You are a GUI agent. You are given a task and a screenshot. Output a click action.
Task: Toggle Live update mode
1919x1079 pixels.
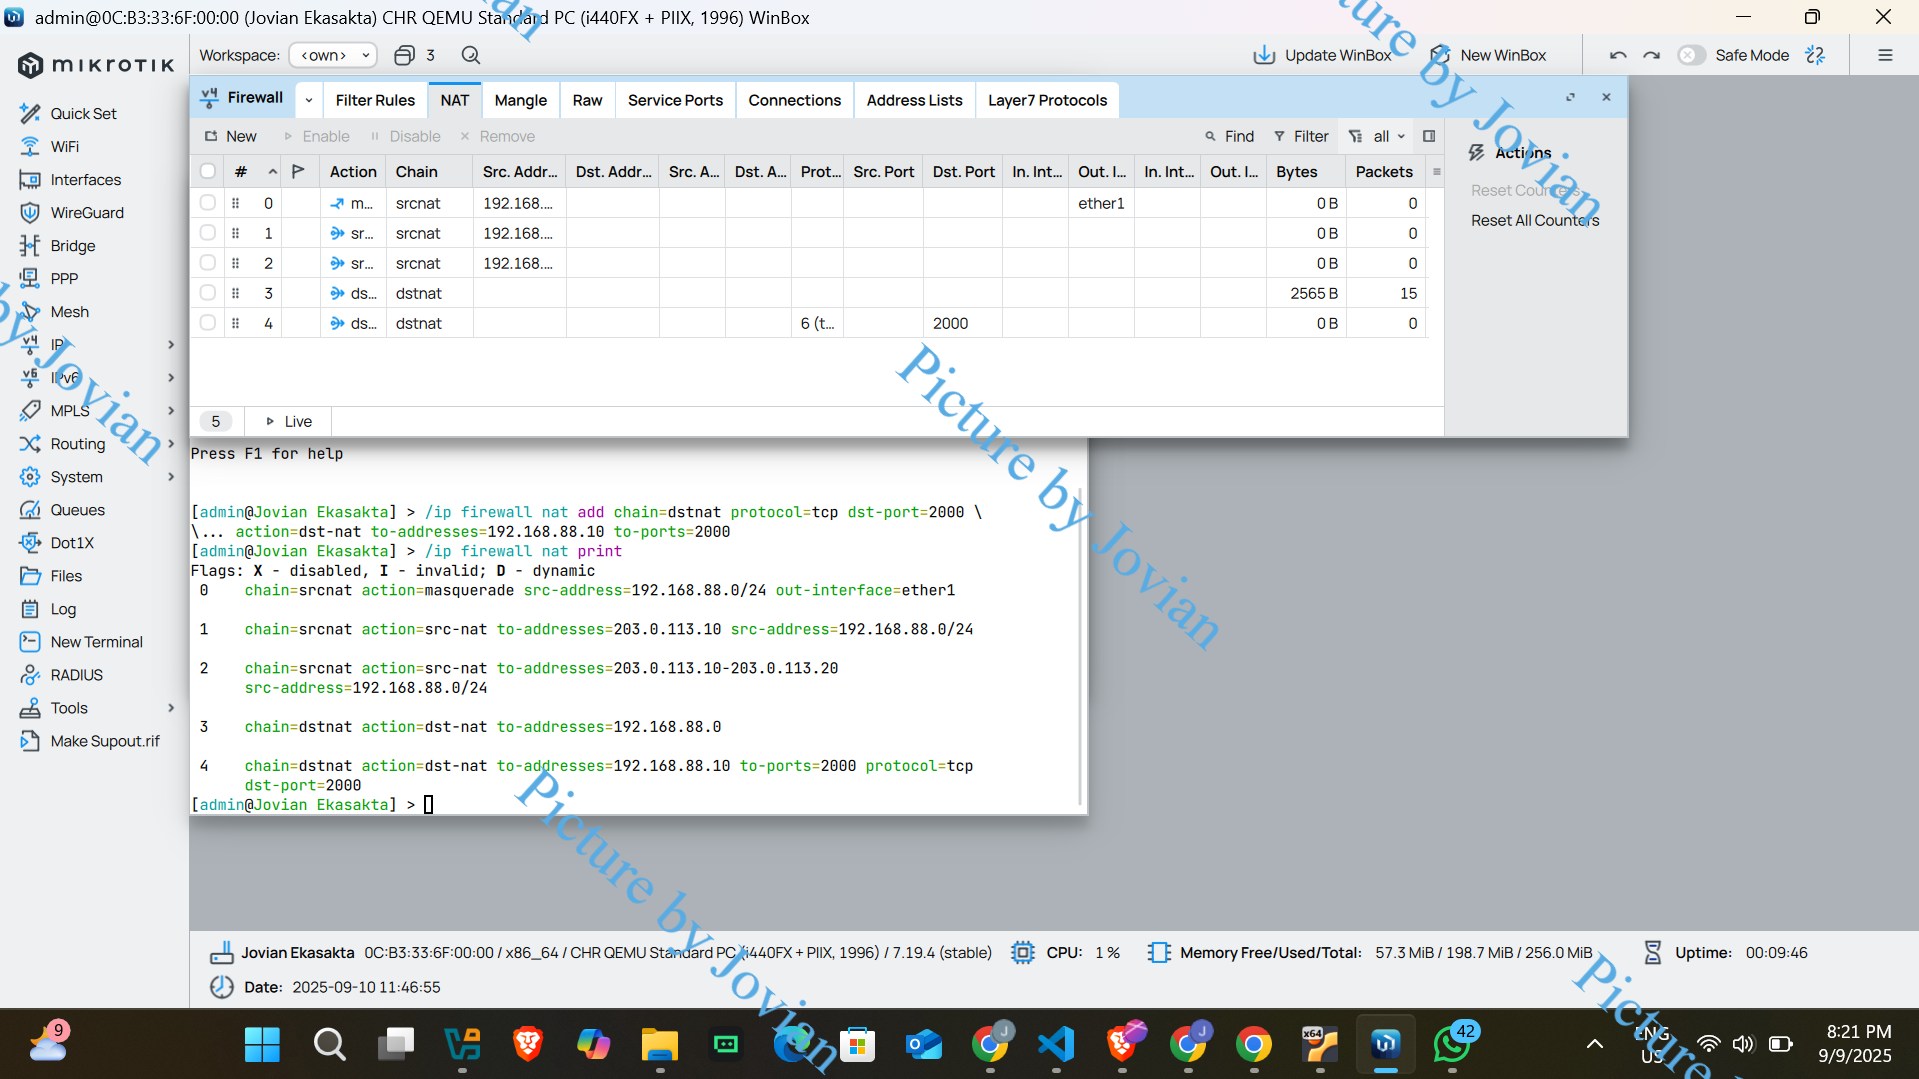[x=289, y=422]
